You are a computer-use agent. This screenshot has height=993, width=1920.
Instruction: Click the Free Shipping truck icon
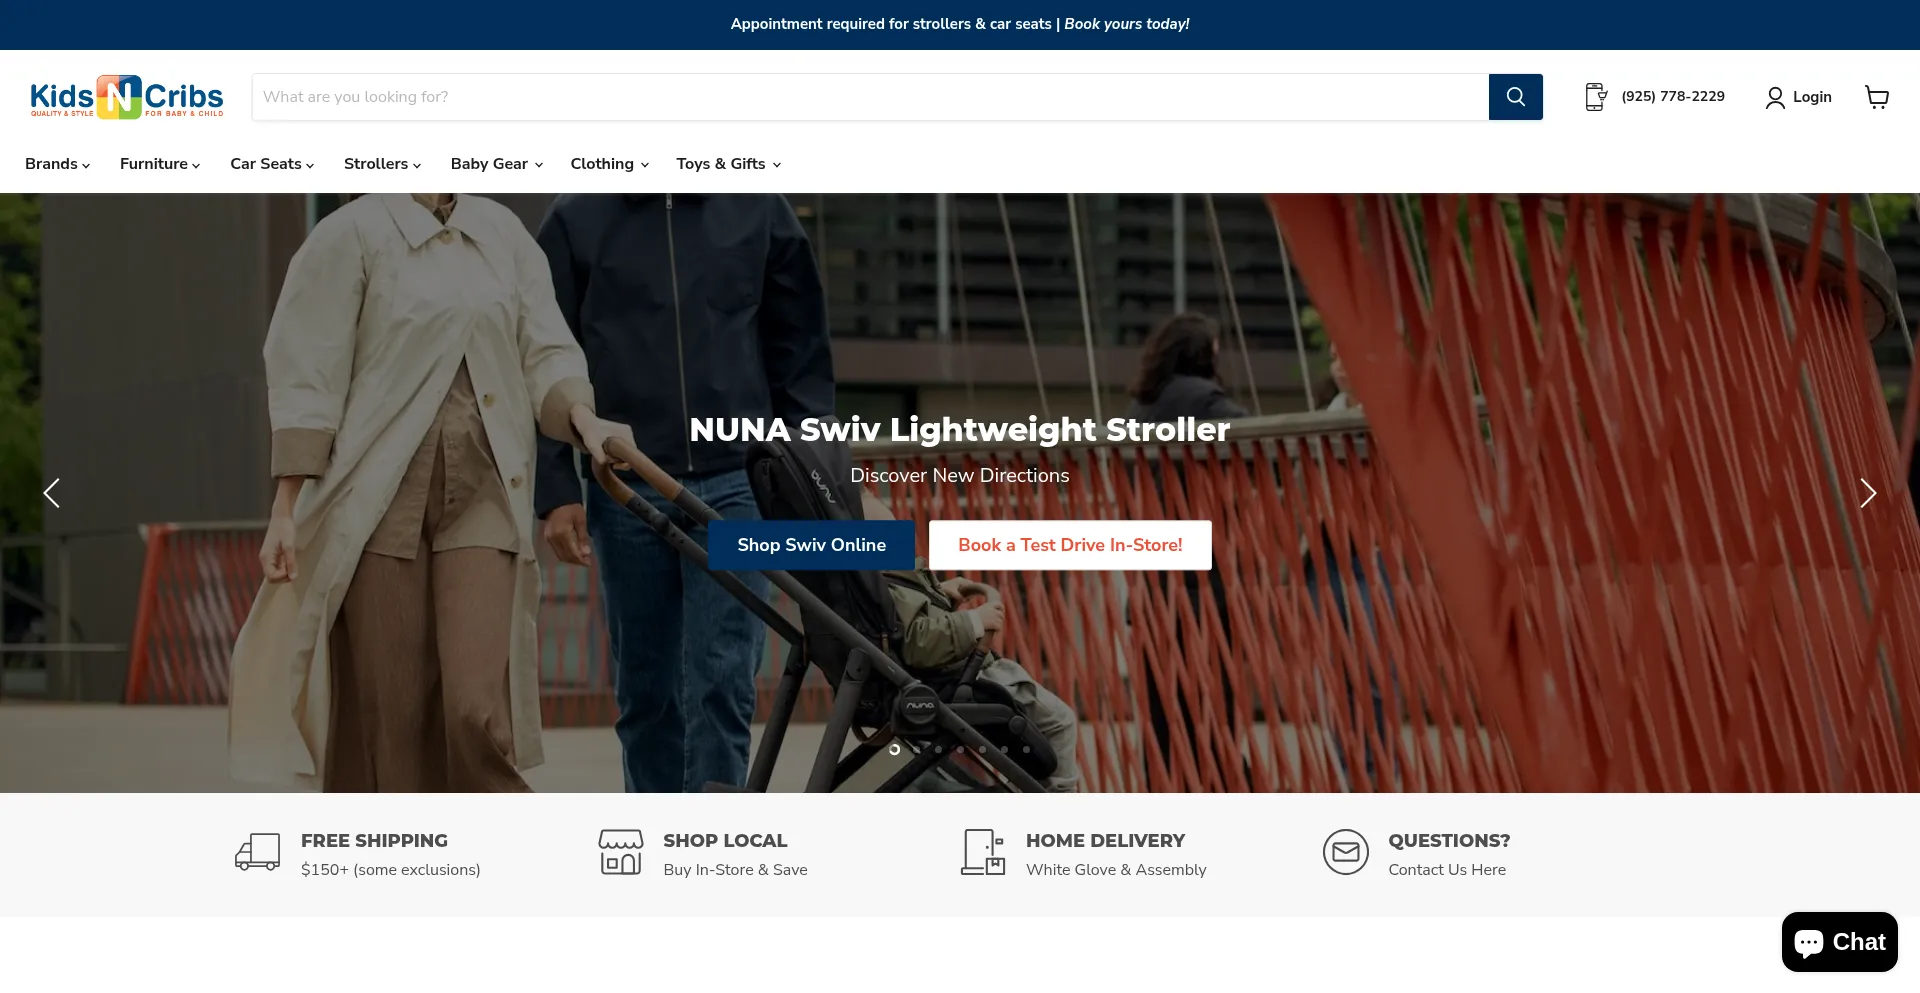[x=258, y=852]
